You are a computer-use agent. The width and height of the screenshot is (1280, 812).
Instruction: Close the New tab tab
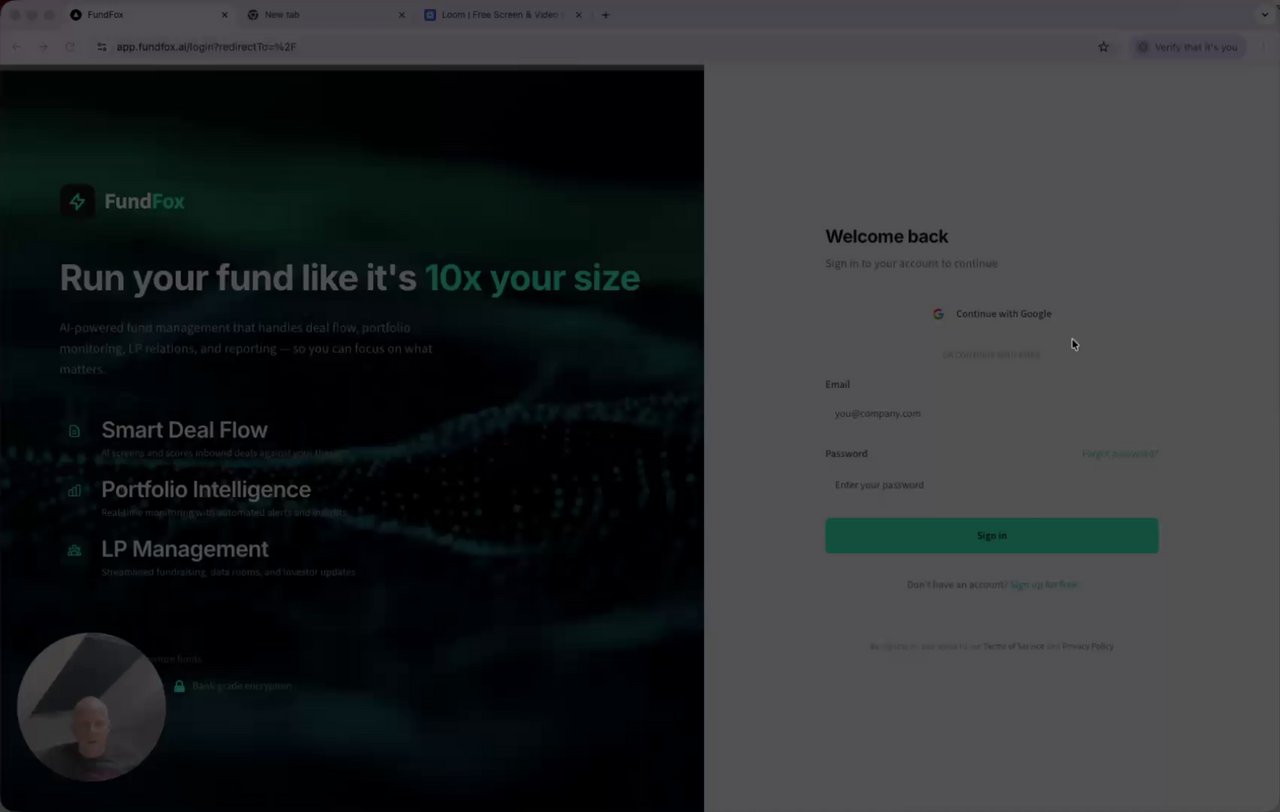coord(402,15)
